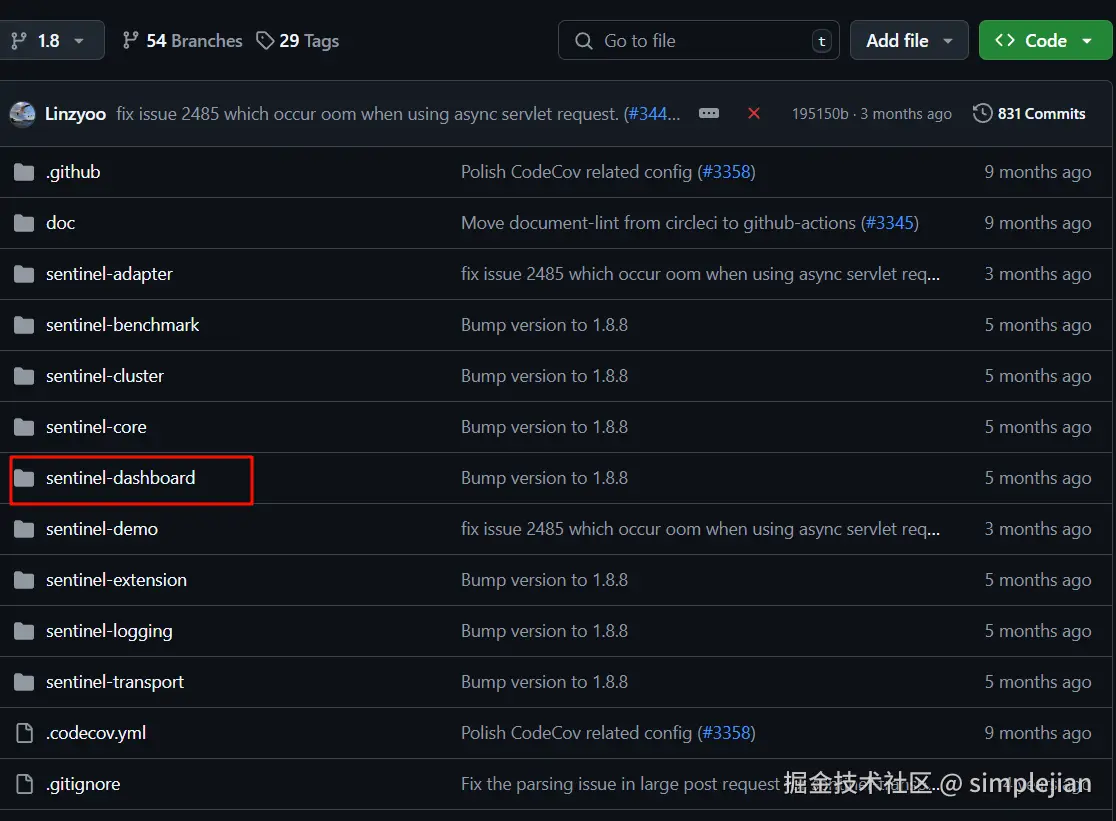Viewport: 1116px width, 821px height.
Task: Click the sentinel-adapter folder icon
Action: coord(24,275)
